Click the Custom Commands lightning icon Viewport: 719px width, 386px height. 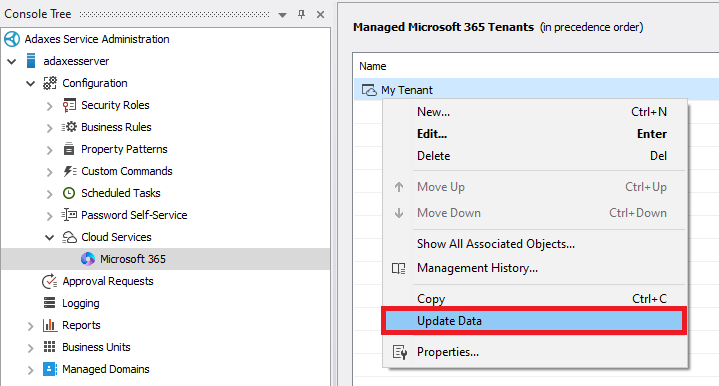coord(69,171)
